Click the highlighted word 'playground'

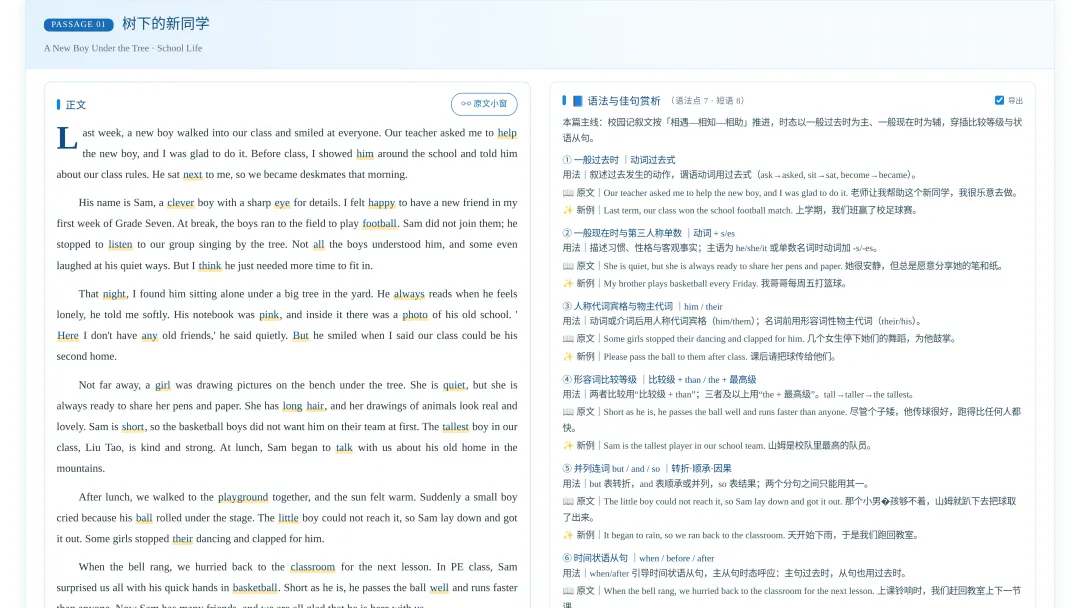click(x=243, y=497)
